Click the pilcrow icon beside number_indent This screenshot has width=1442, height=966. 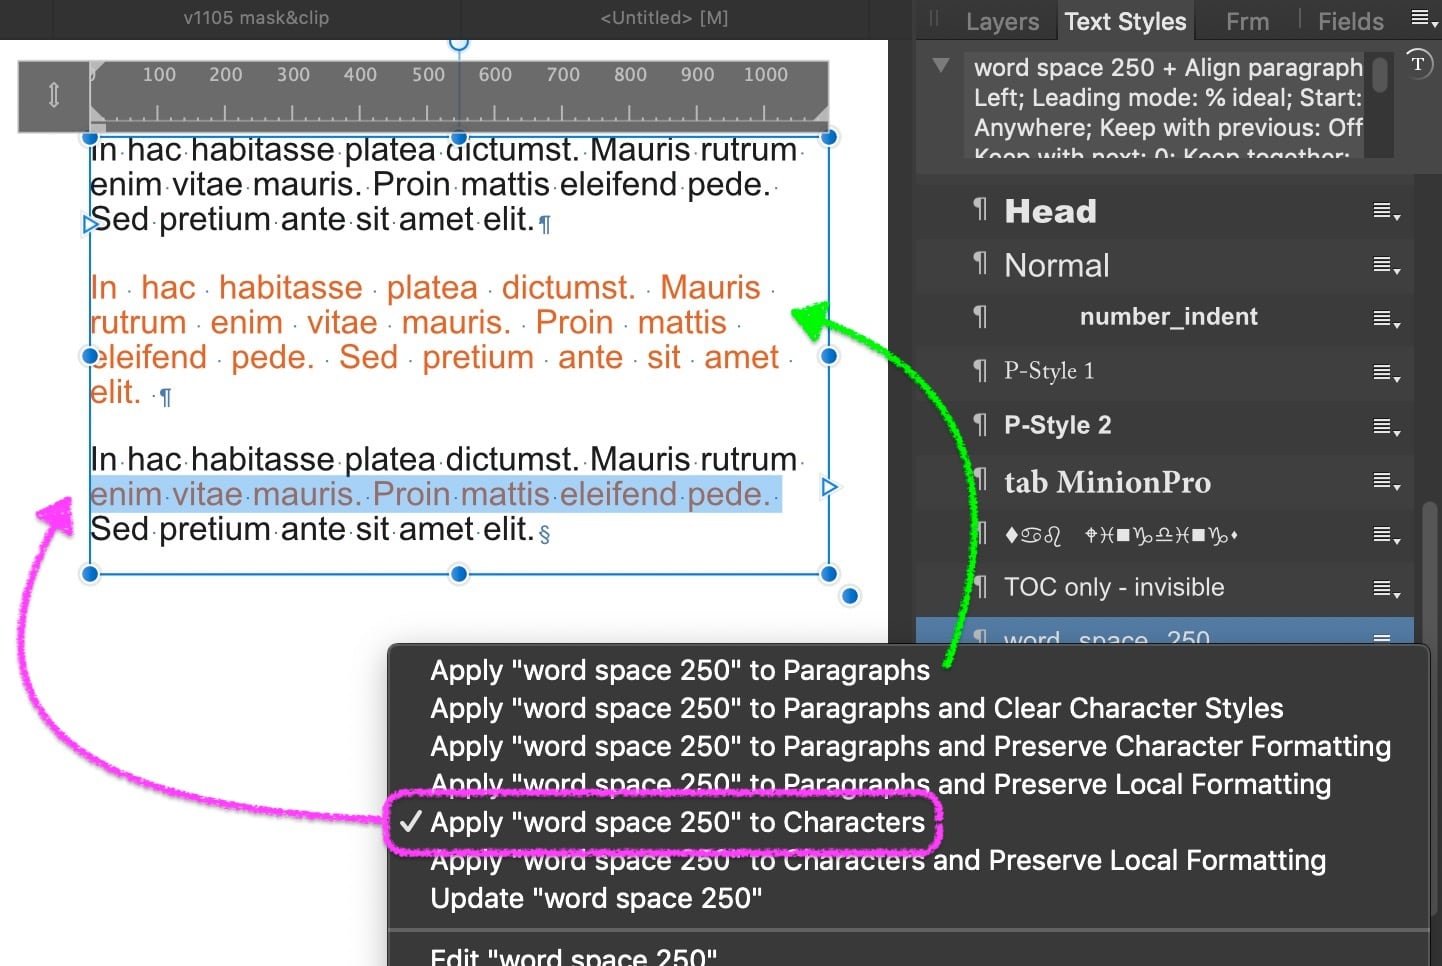click(x=980, y=318)
